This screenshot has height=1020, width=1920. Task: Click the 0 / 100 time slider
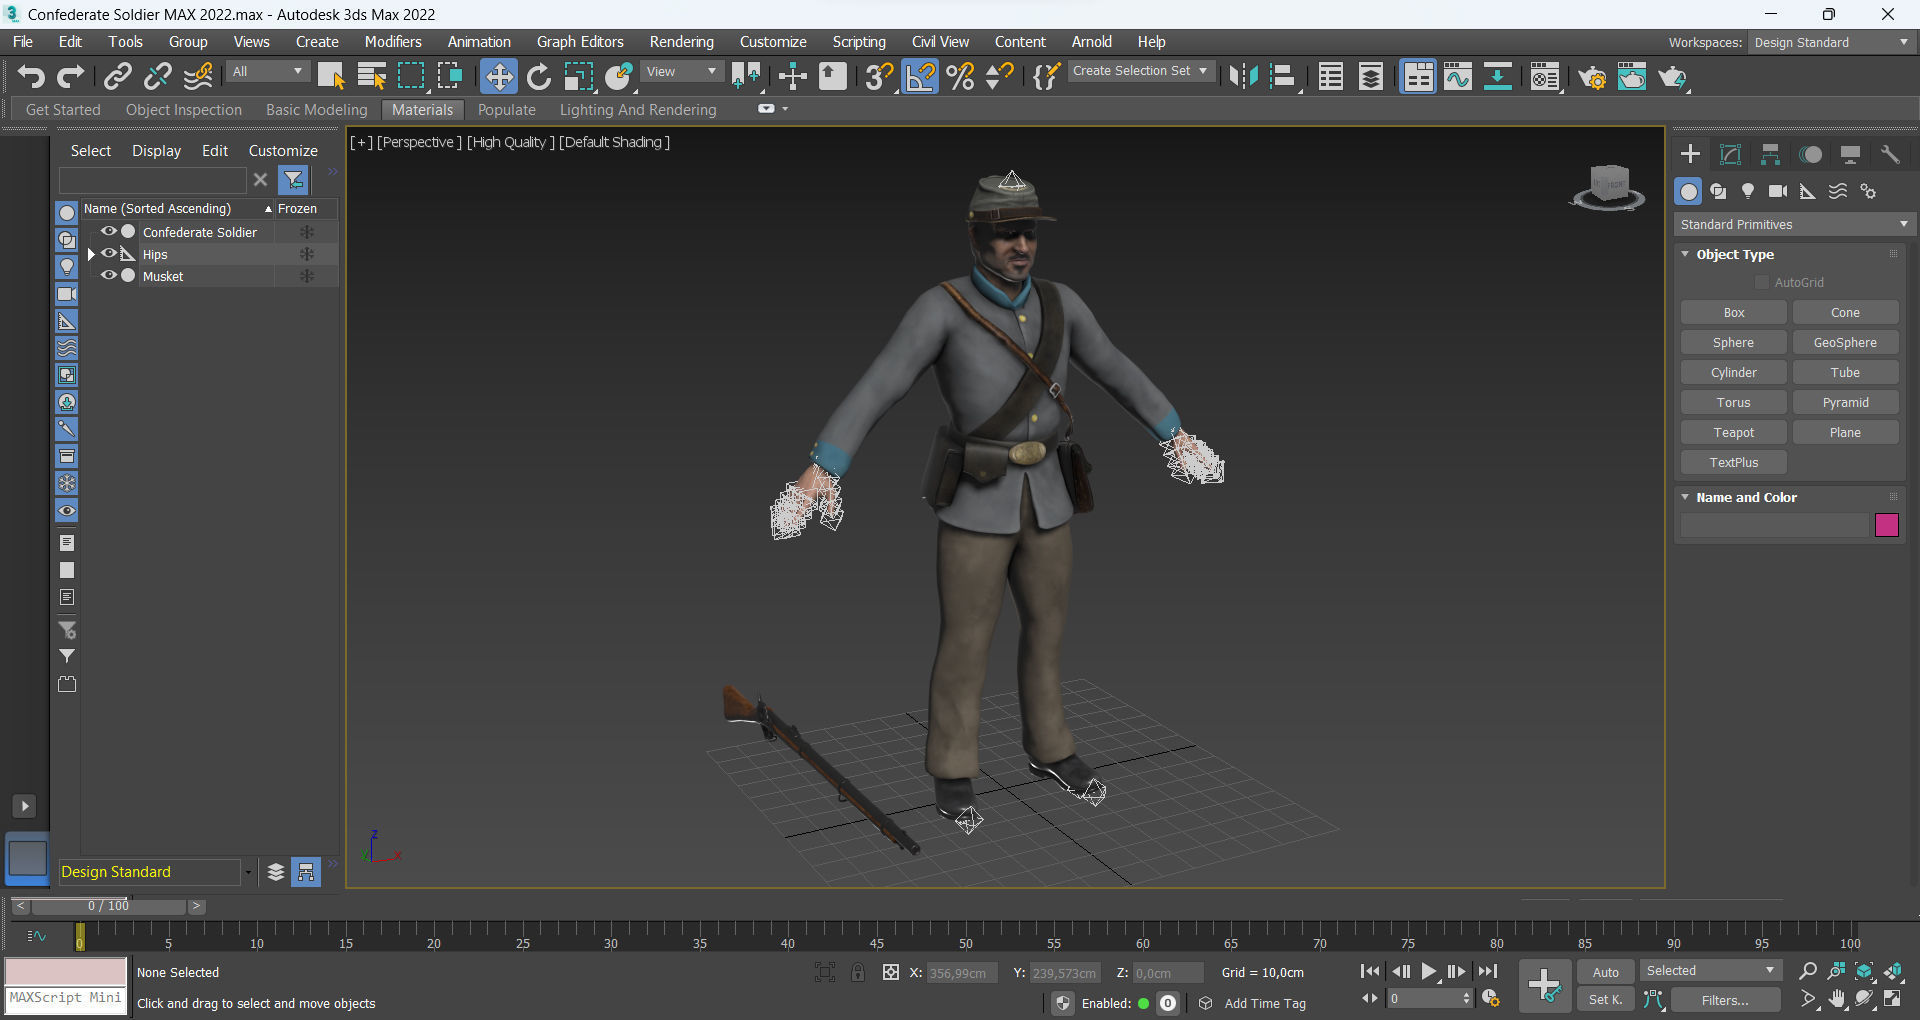coord(108,906)
